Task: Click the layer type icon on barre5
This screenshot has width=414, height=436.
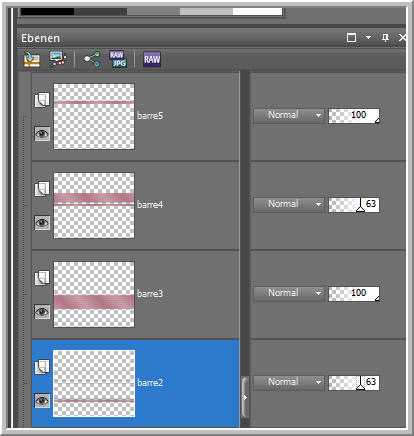Action: pos(42,100)
